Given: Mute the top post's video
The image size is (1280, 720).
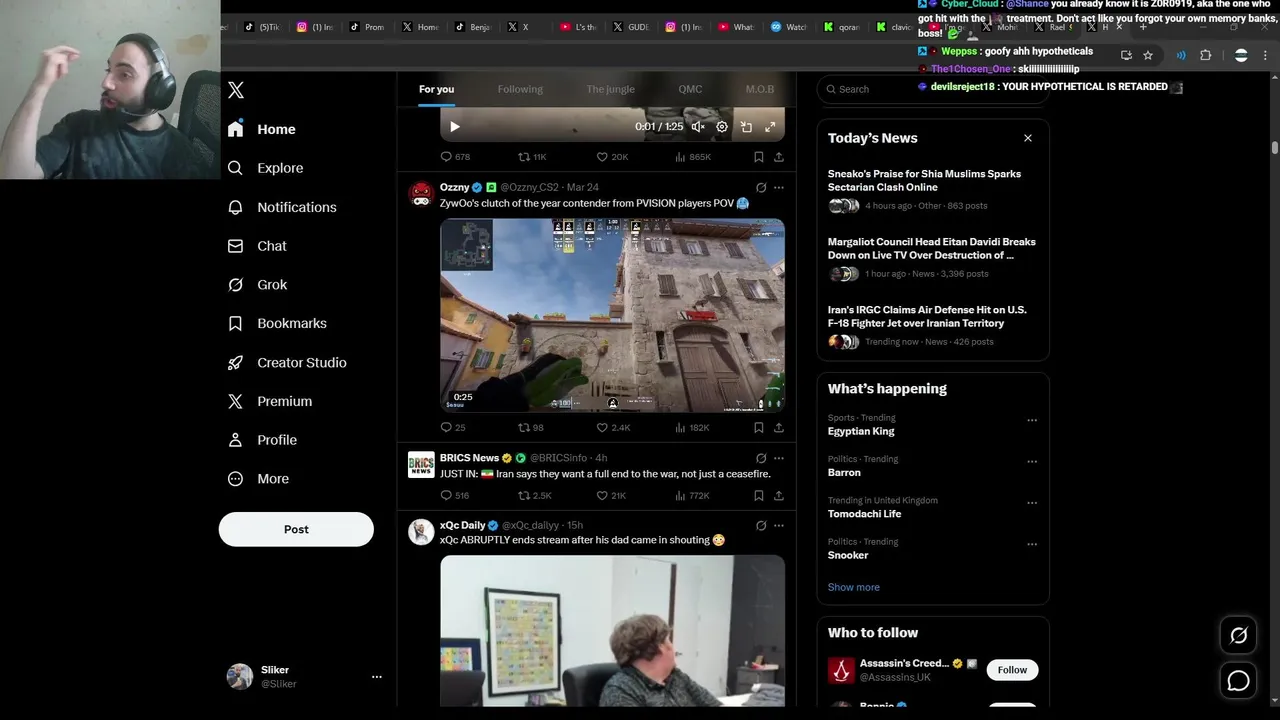Looking at the screenshot, I should [x=698, y=127].
